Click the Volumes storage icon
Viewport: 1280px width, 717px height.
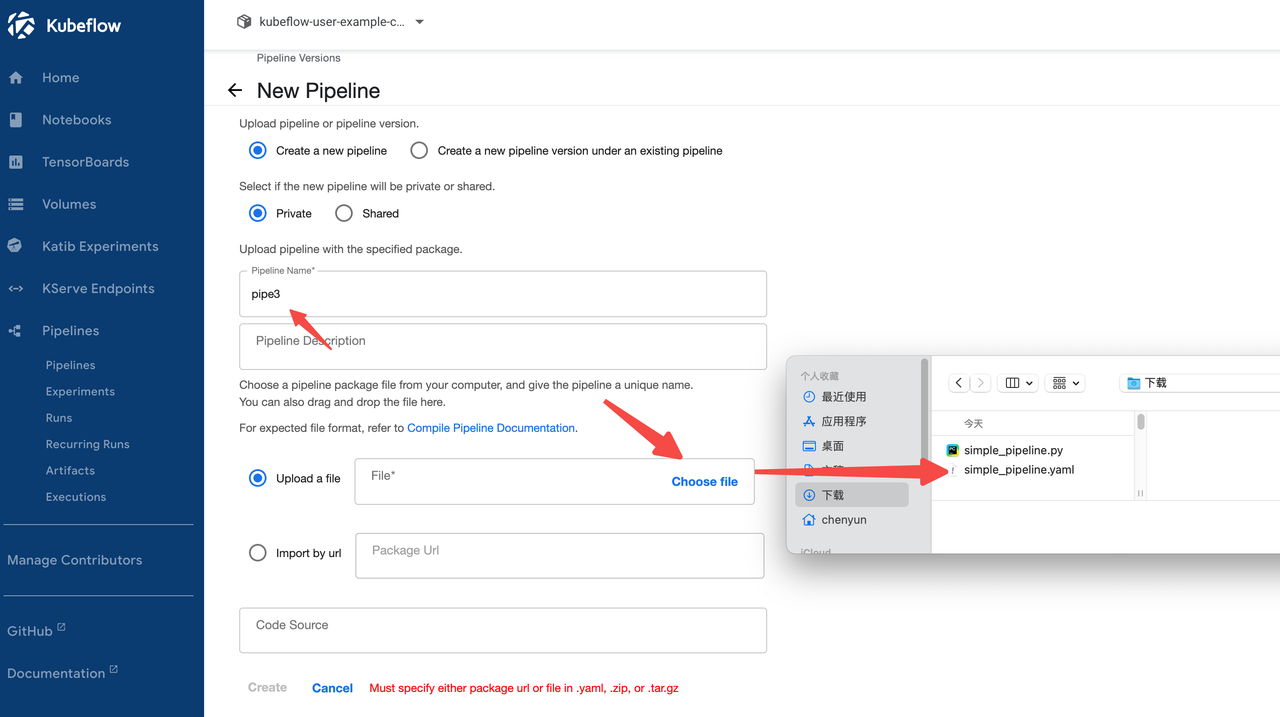(x=15, y=204)
